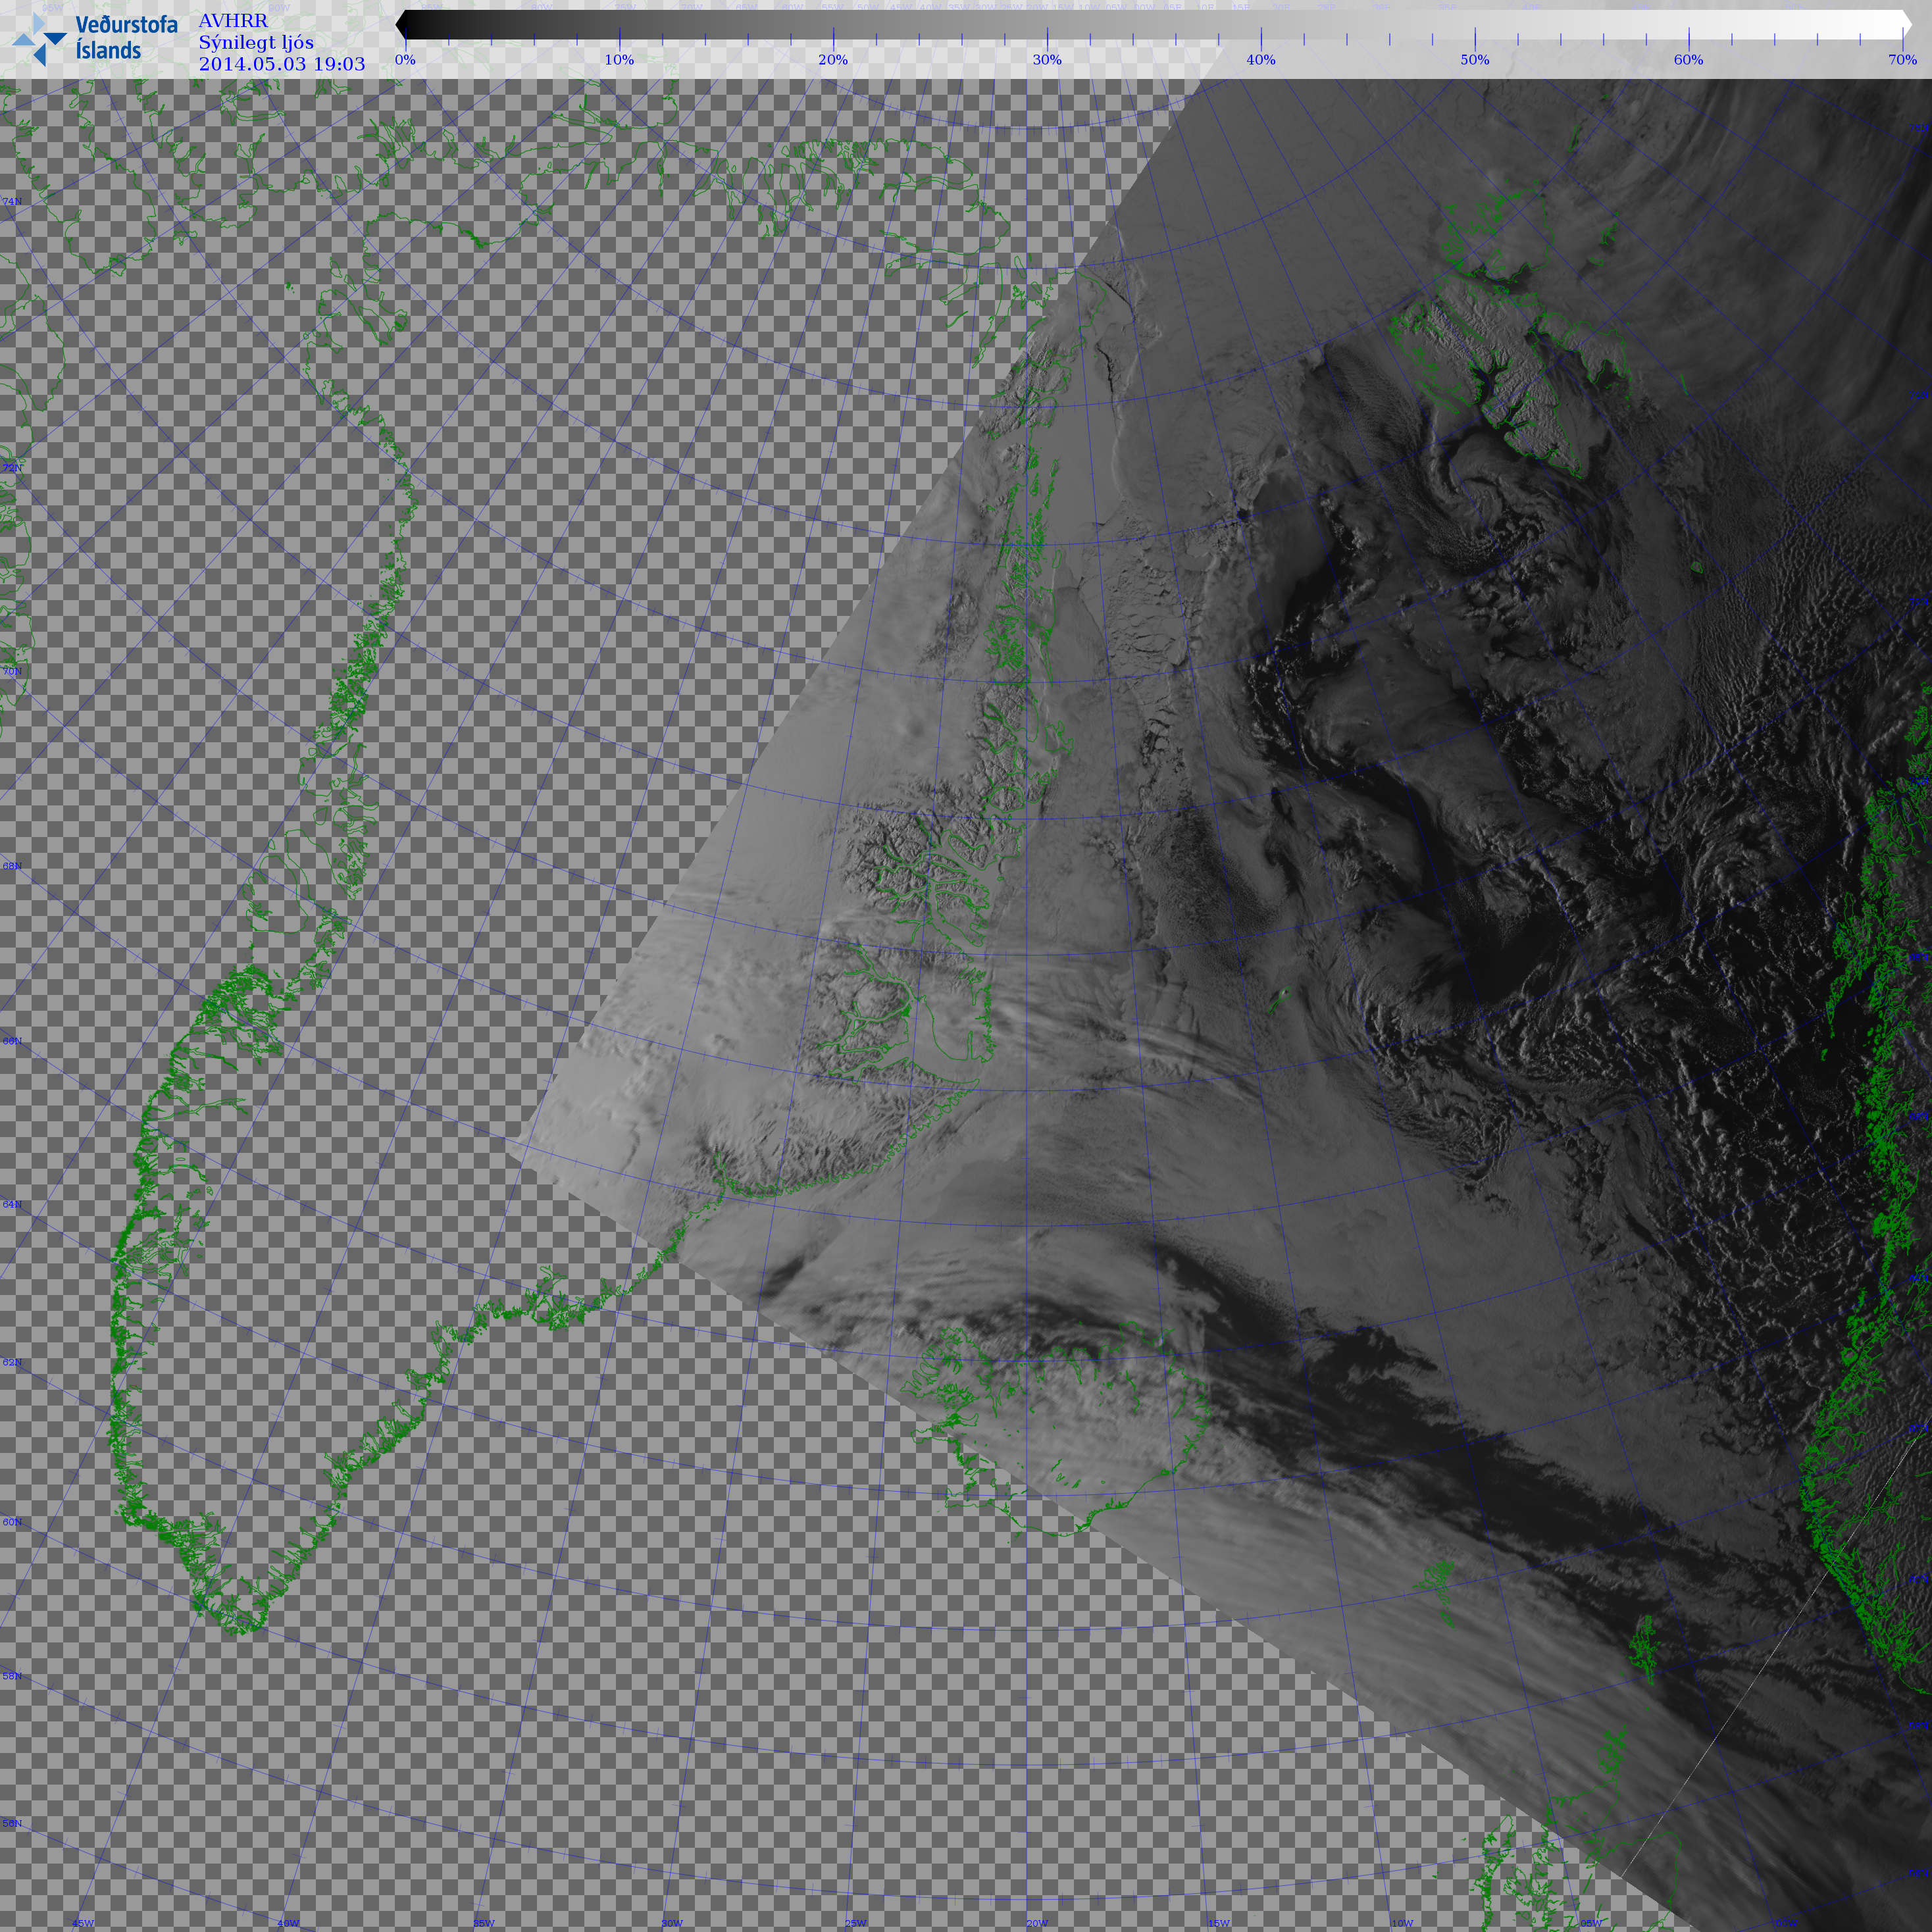Click the 74N latitude label on left edge
The image size is (1932, 1932).
[x=12, y=202]
